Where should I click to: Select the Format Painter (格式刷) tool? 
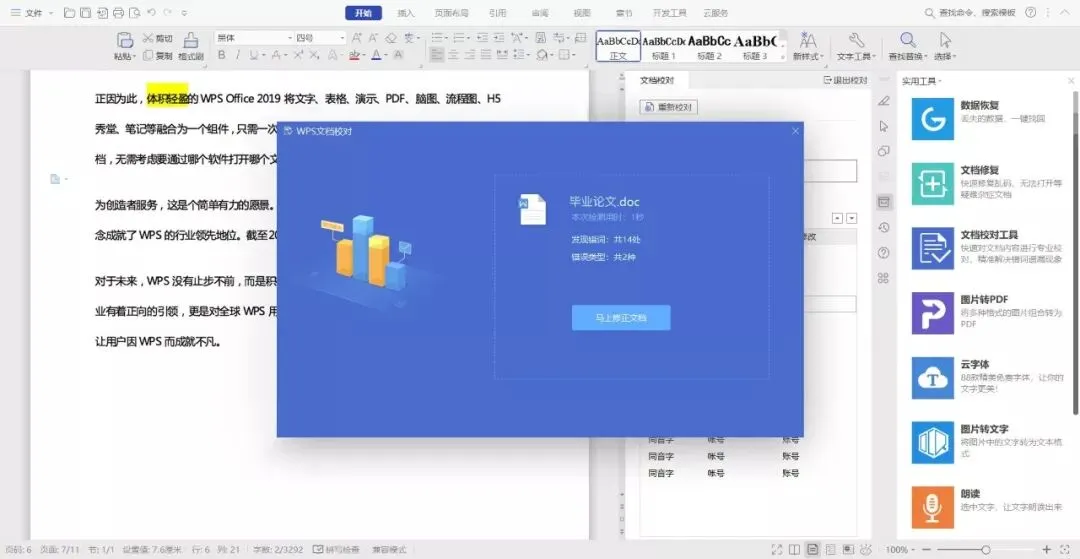point(191,46)
